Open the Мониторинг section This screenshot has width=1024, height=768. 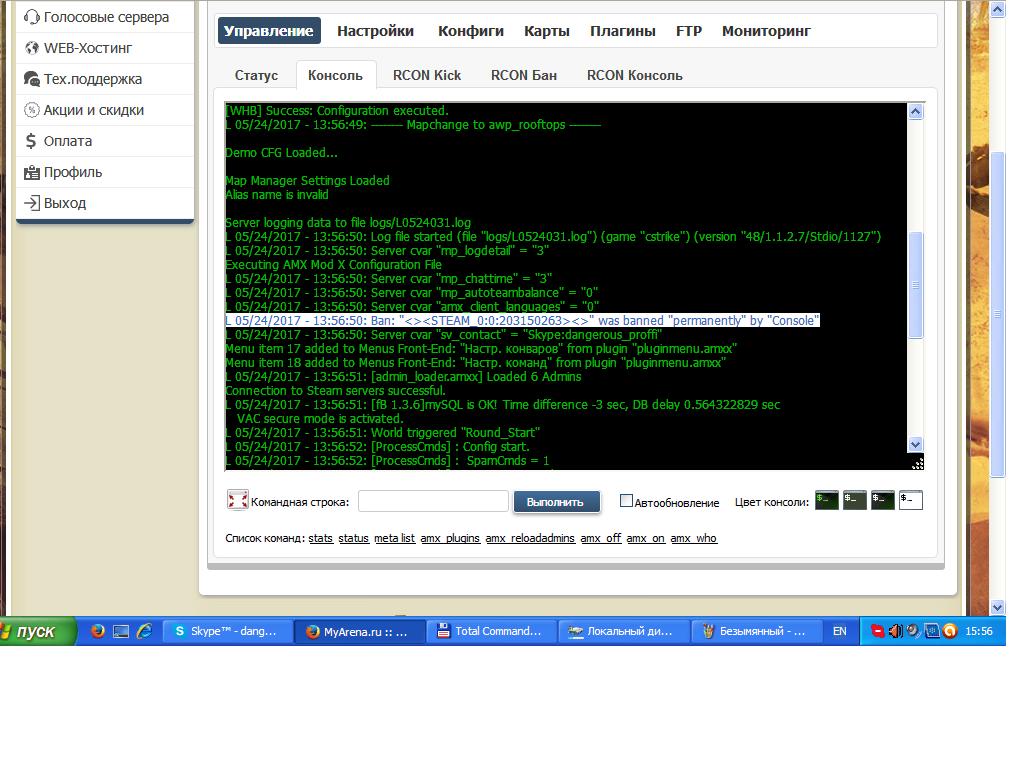(766, 31)
